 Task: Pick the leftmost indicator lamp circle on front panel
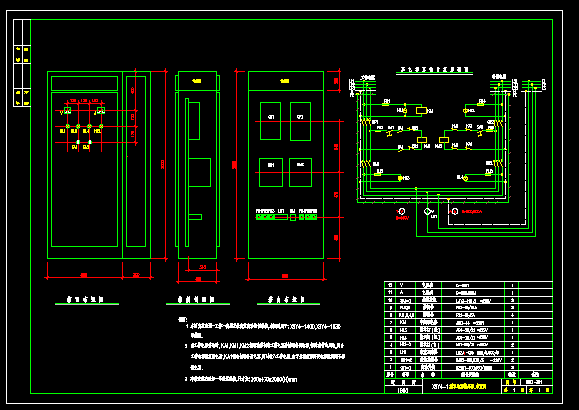[68, 126]
